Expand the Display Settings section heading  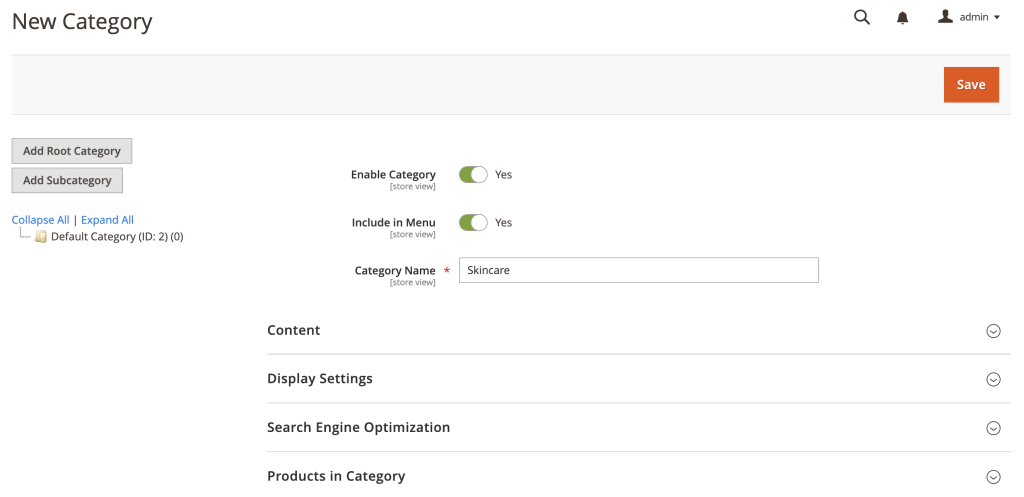tap(320, 379)
